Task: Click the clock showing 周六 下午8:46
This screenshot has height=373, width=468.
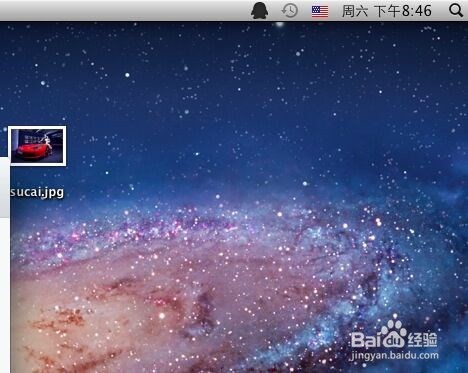Action: [387, 11]
